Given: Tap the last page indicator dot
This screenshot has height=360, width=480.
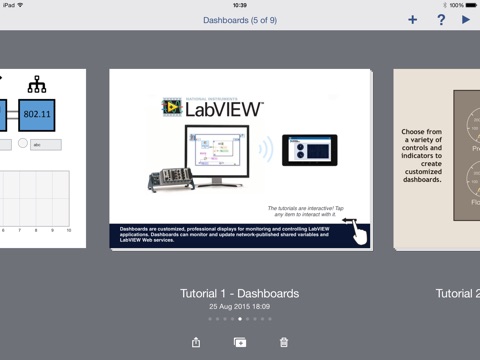Looking at the screenshot, I should 270,319.
